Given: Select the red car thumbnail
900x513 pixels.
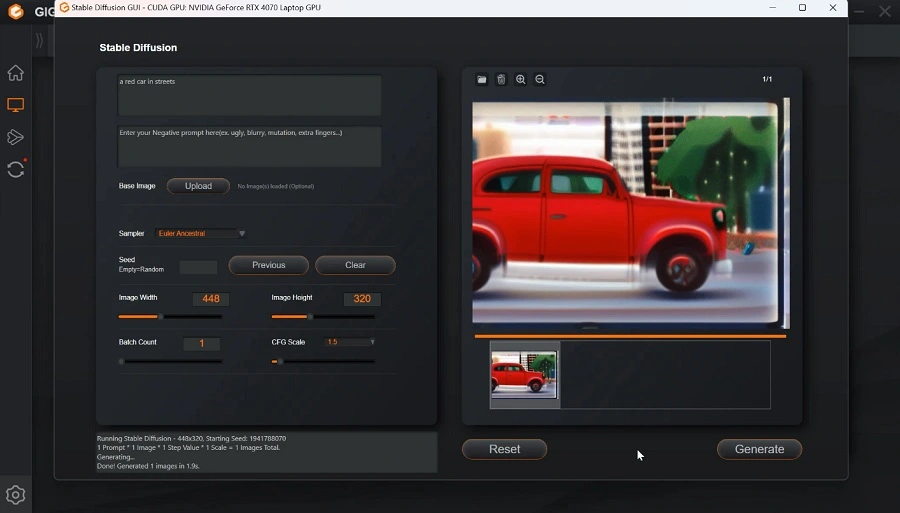Looking at the screenshot, I should tap(524, 375).
